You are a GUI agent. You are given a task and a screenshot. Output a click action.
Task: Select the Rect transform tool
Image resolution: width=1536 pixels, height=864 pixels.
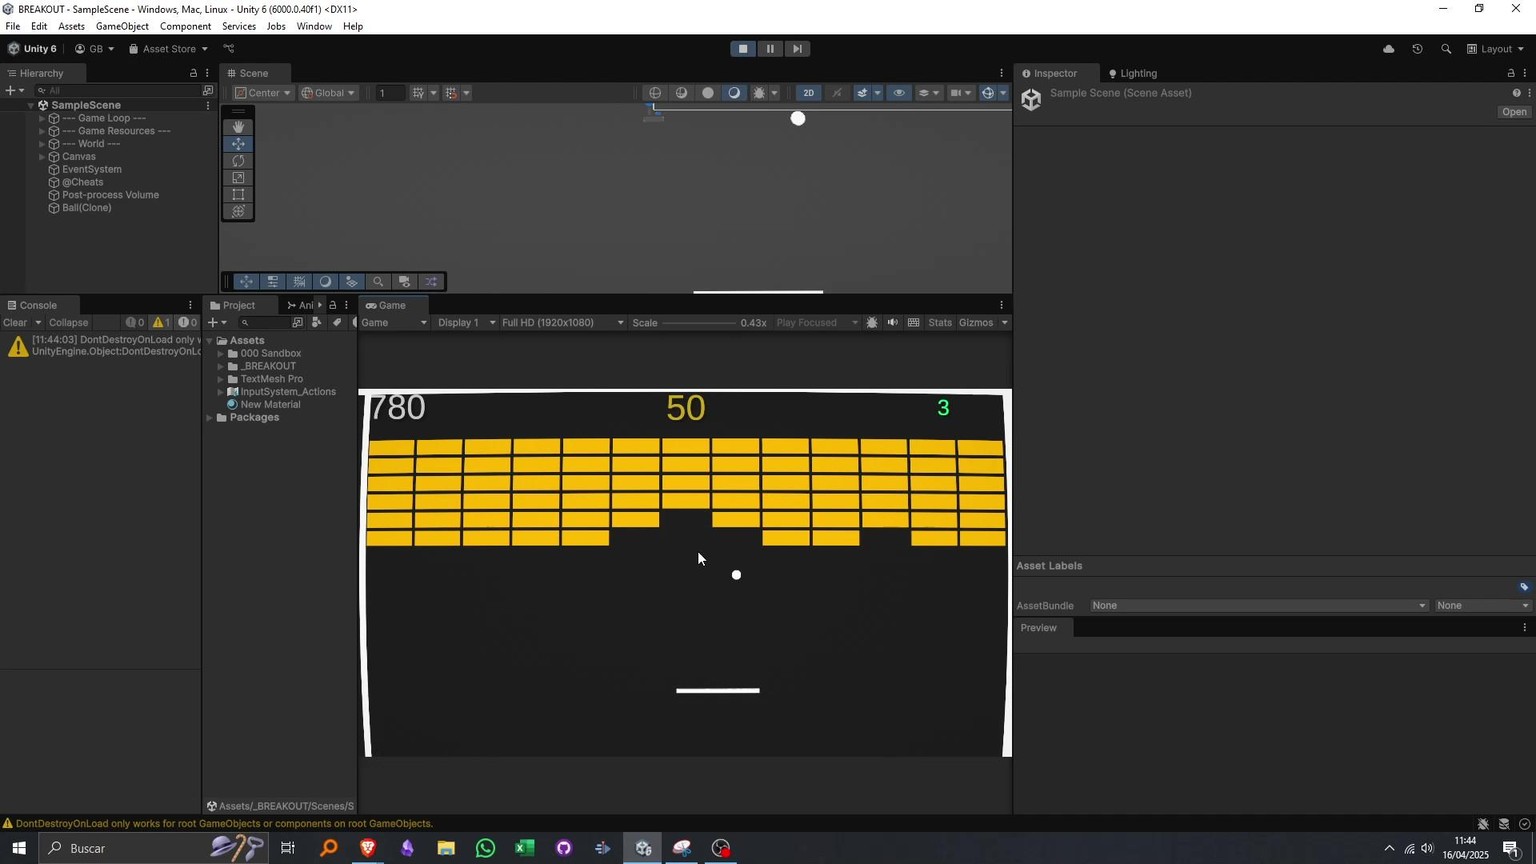point(238,195)
